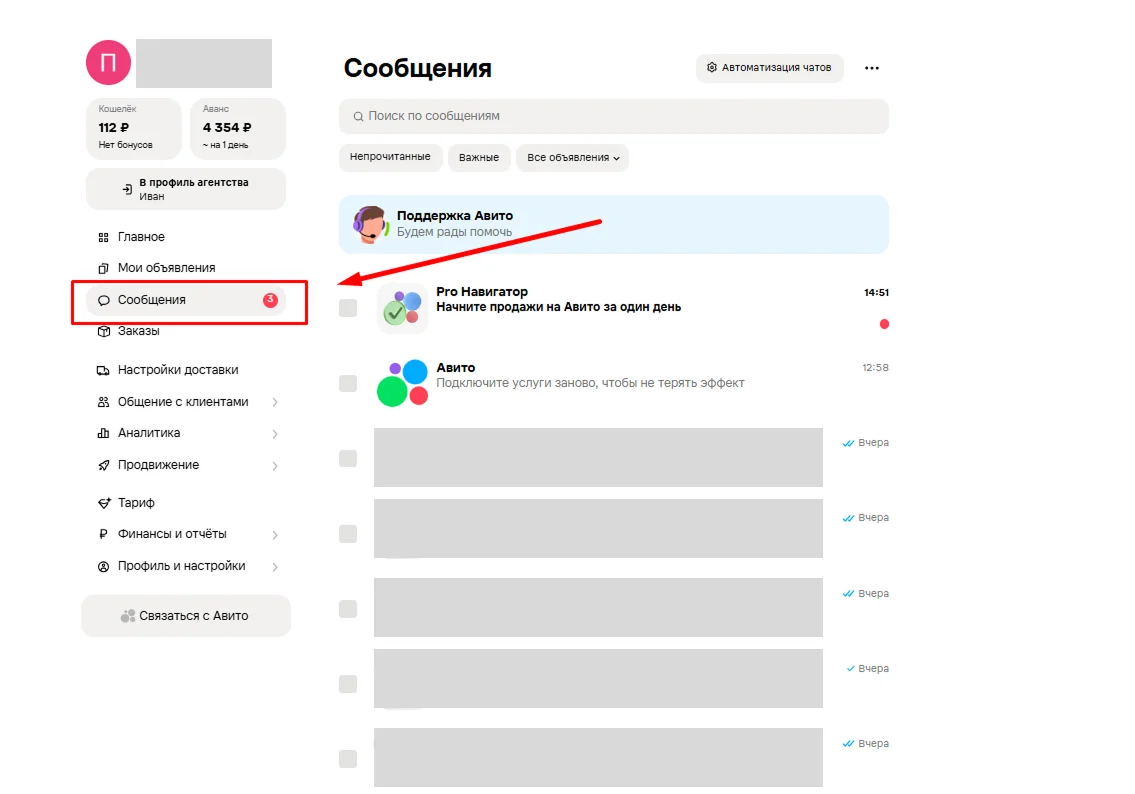
Task: Tick the checkbox for the Авито chat
Action: [348, 383]
